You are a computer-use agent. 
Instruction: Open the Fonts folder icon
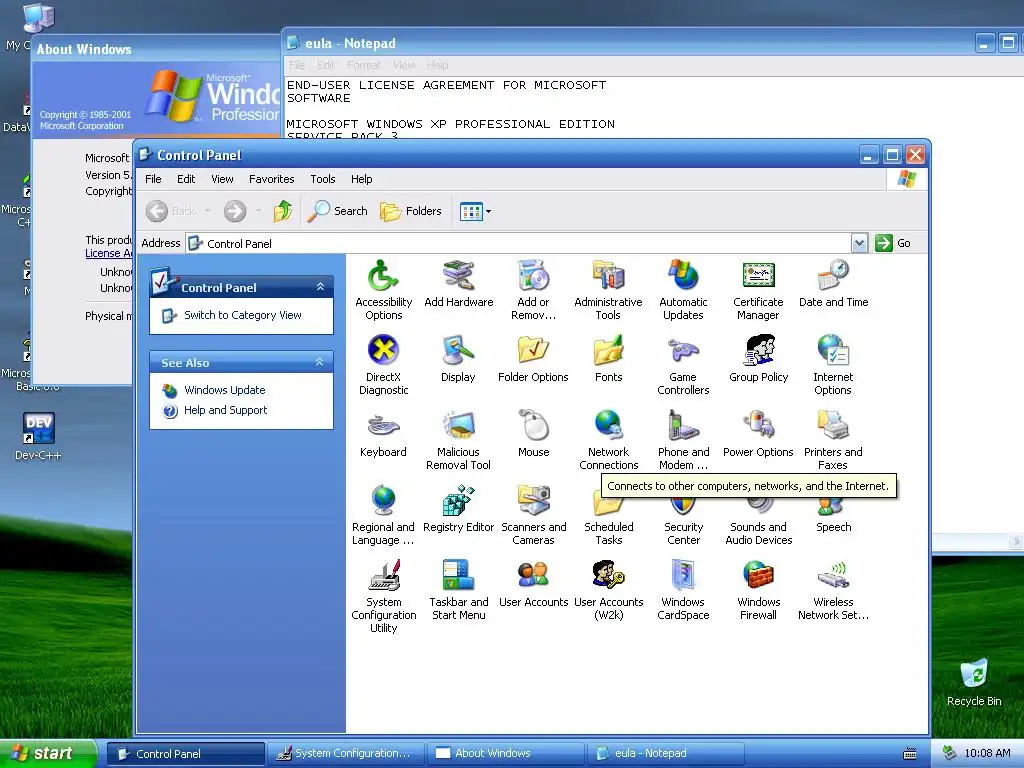click(x=608, y=350)
